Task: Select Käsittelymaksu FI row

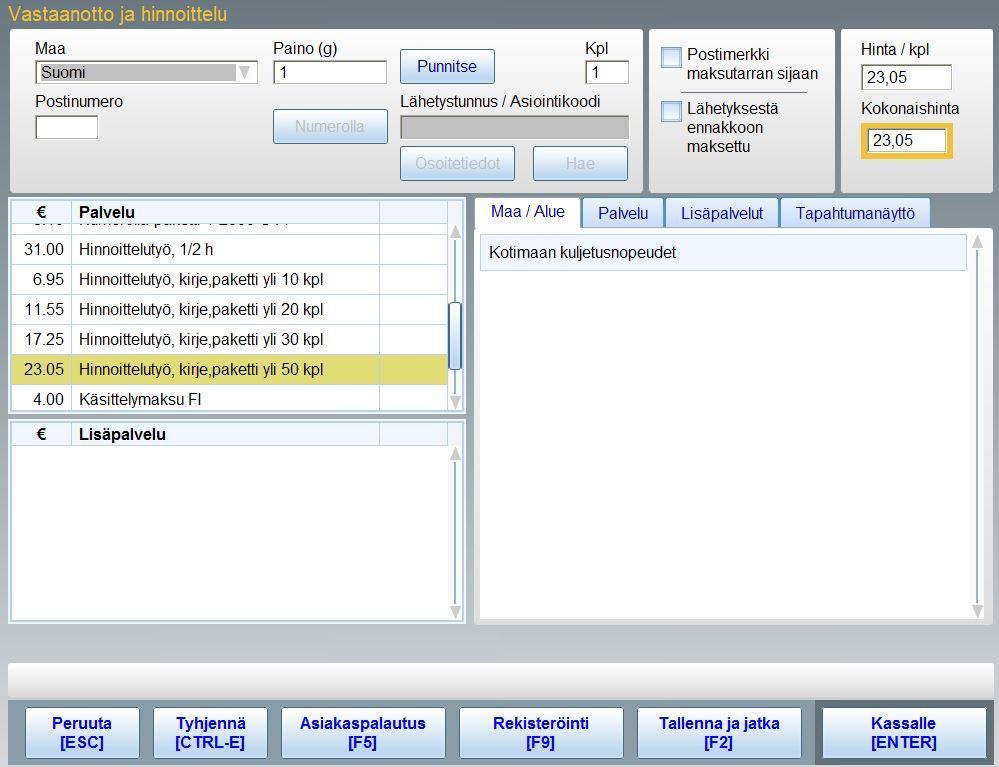Action: [229, 399]
